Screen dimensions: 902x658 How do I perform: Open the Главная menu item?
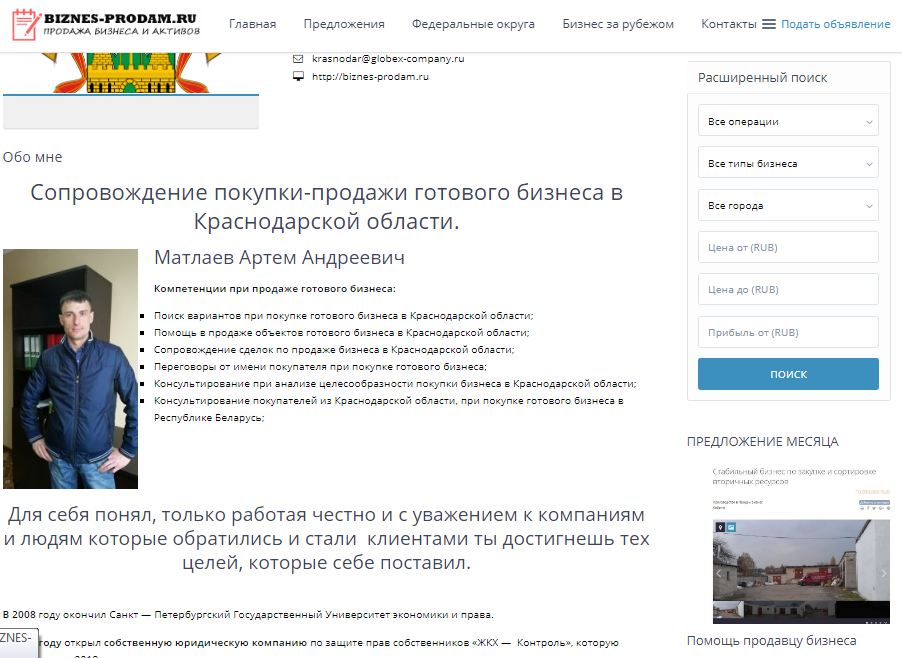pos(252,24)
